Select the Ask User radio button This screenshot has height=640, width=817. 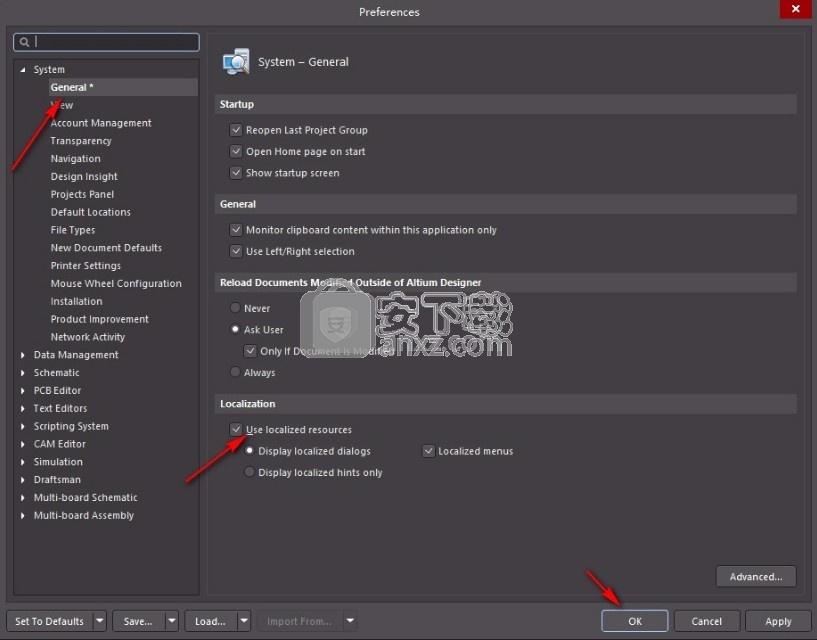coord(235,329)
